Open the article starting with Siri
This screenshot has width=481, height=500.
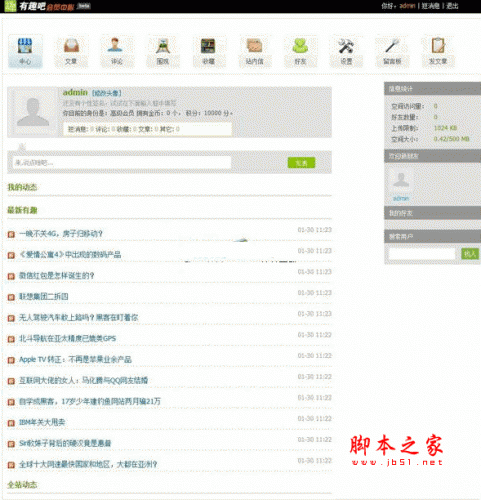point(65,444)
